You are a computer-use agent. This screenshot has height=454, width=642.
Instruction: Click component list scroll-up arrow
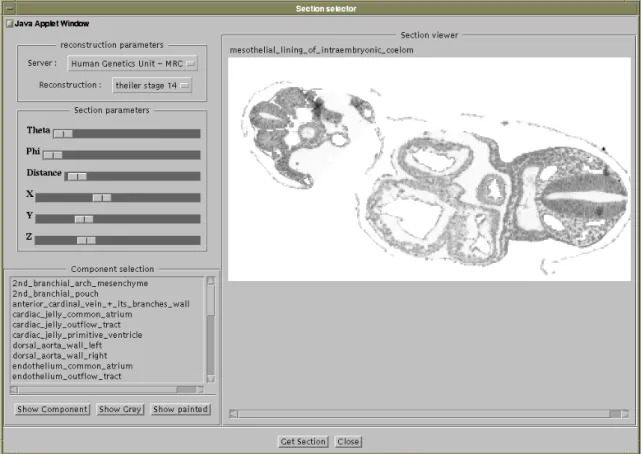211,281
